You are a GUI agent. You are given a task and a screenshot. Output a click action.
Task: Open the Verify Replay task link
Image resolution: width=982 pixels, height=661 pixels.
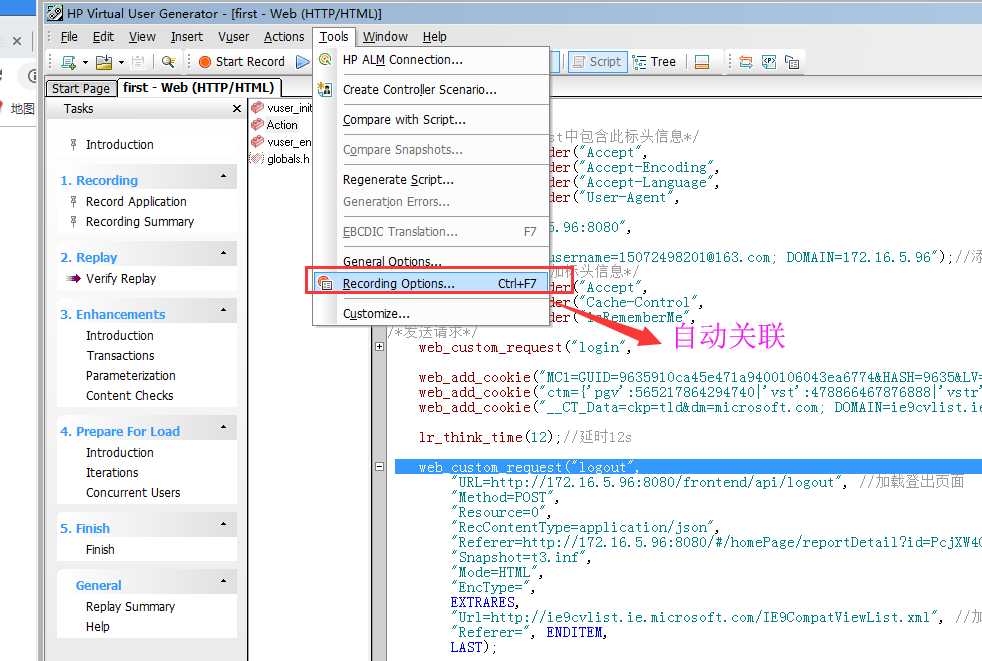pyautogui.click(x=121, y=278)
